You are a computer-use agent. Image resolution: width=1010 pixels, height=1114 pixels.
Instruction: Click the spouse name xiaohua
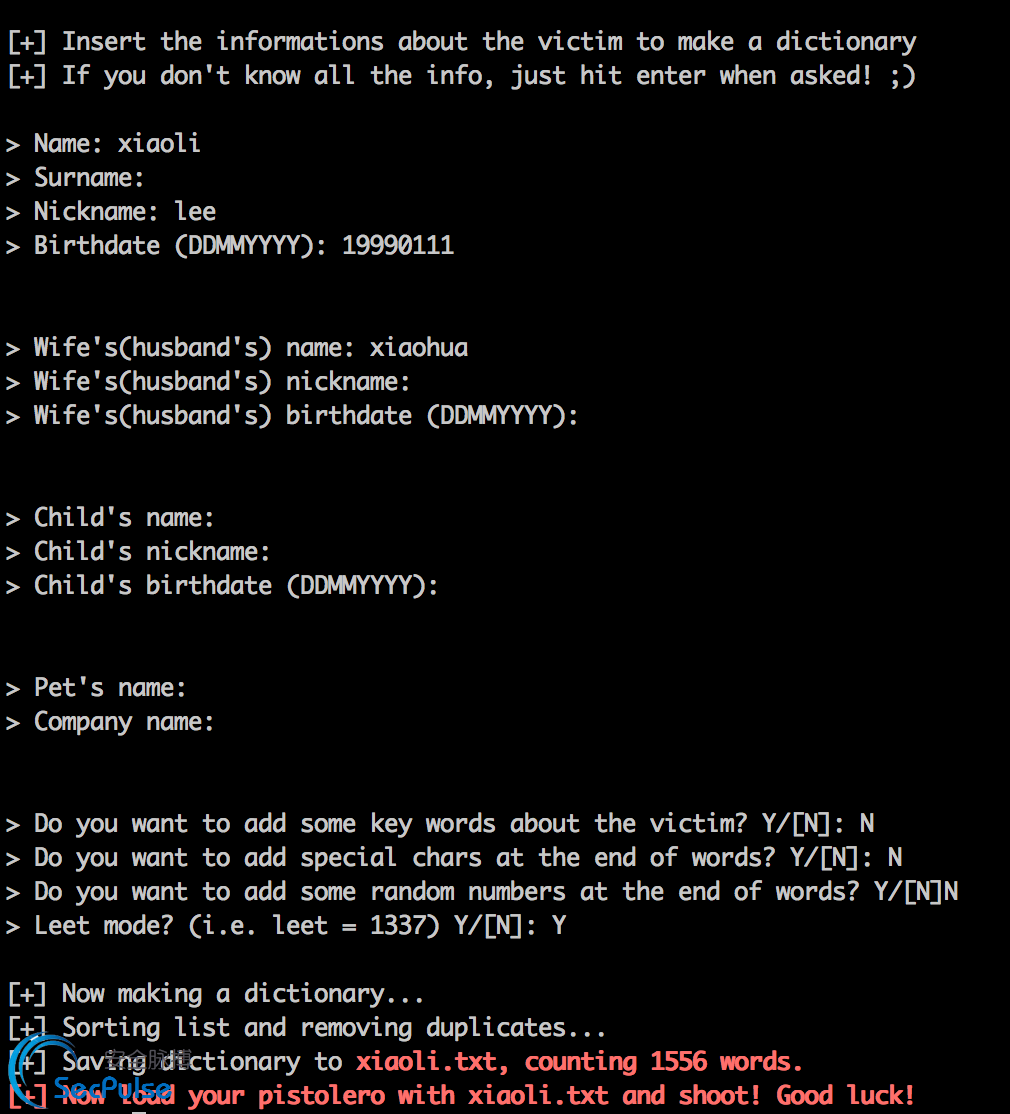pyautogui.click(x=419, y=348)
